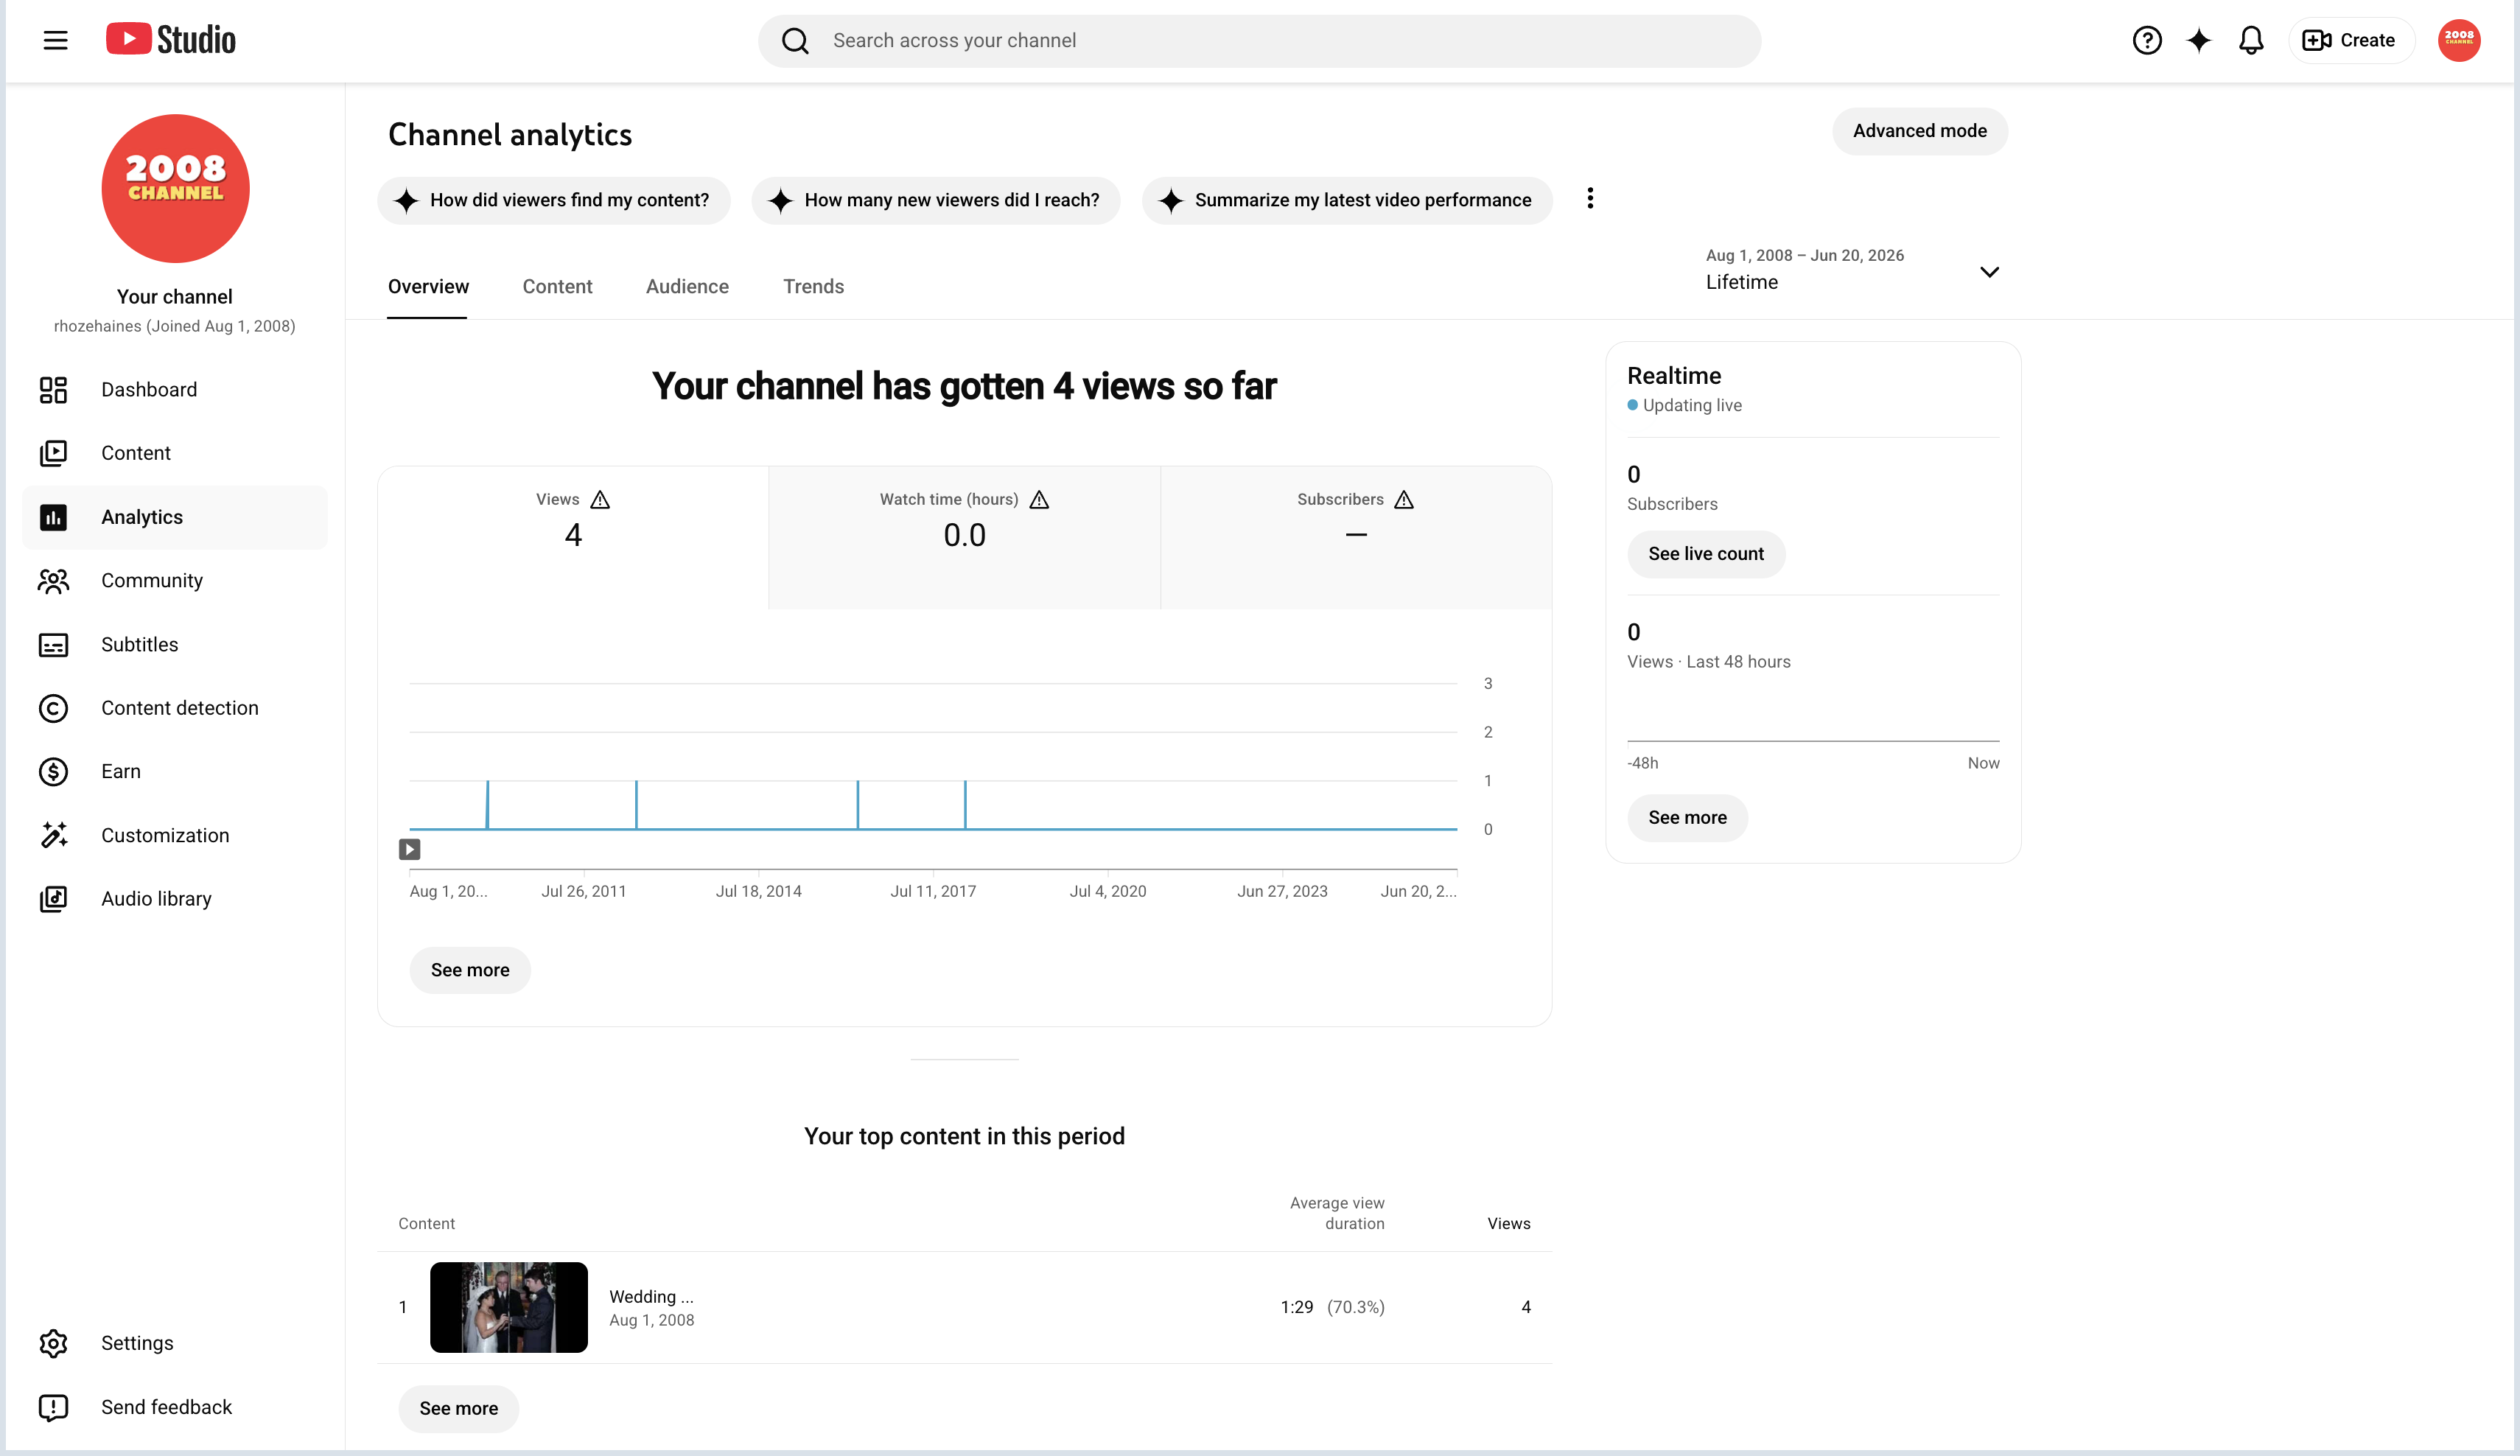Click the Customization magic wand icon
The image size is (2520, 1456).
click(x=53, y=835)
